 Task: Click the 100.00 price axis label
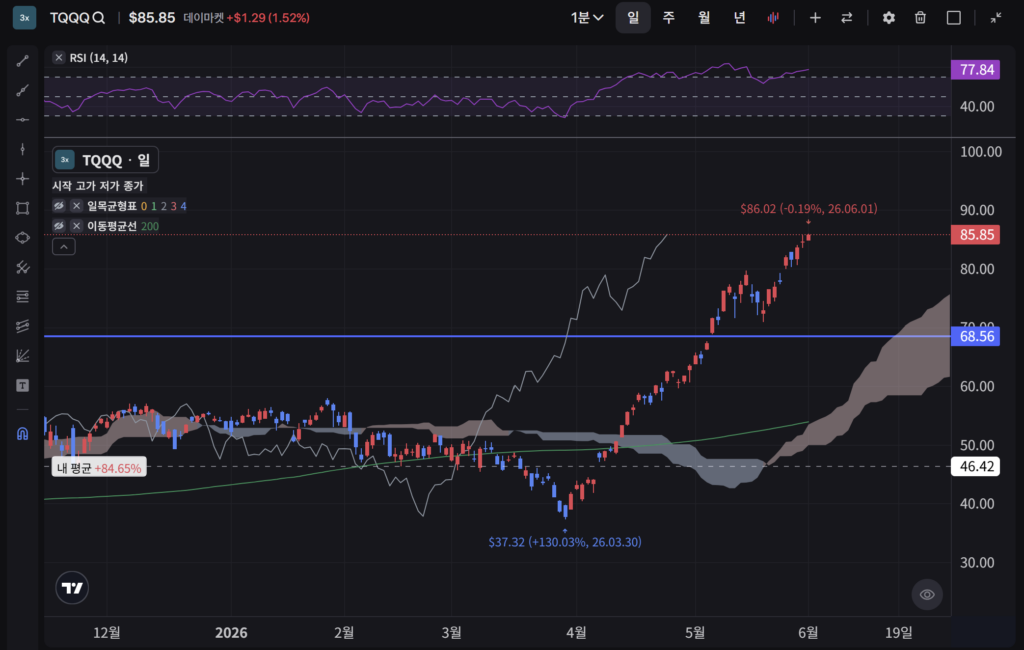pos(981,152)
